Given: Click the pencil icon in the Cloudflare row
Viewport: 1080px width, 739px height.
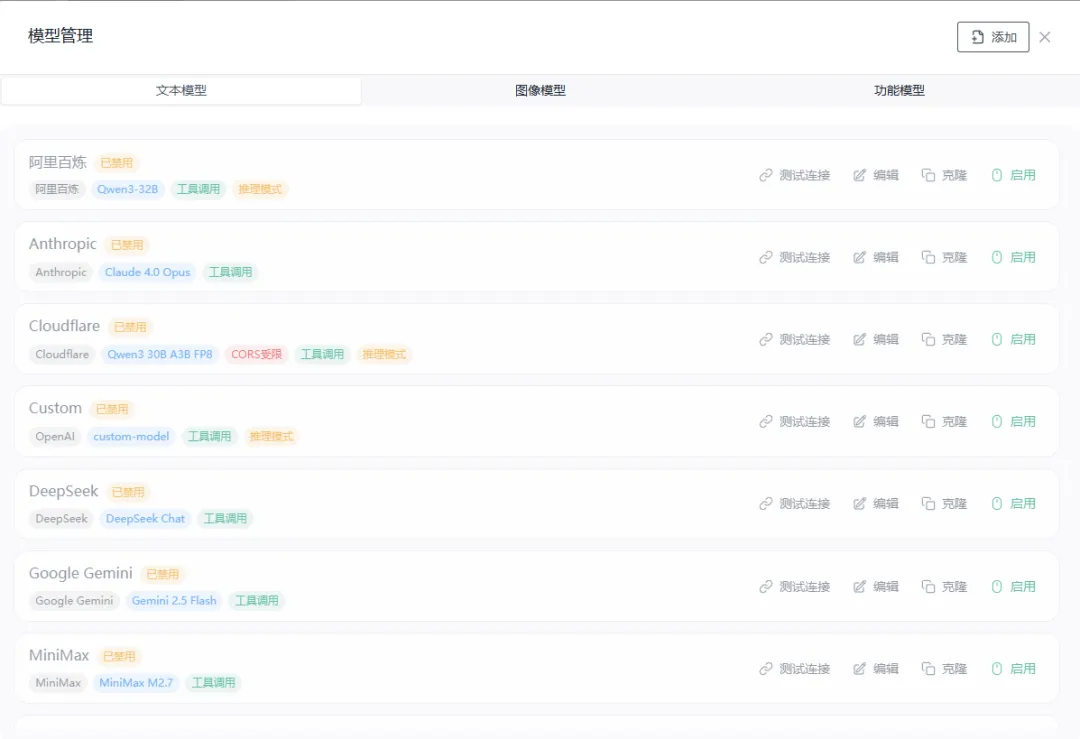Looking at the screenshot, I should click(x=859, y=340).
